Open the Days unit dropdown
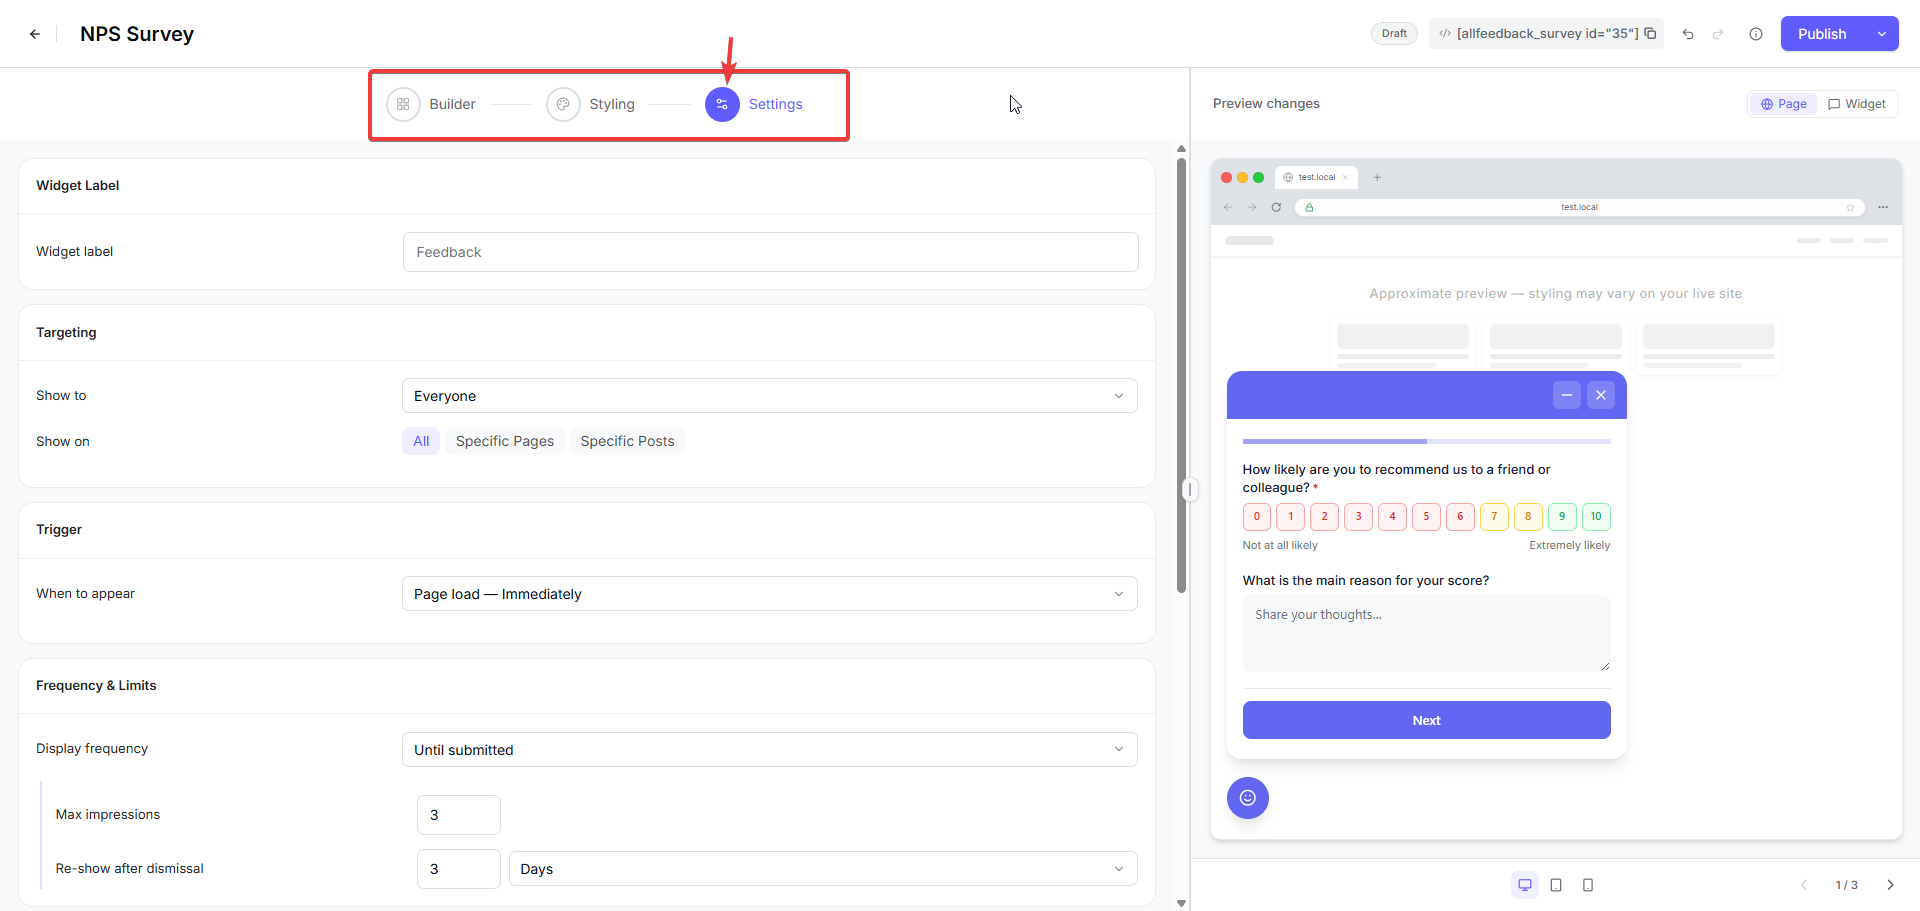The height and width of the screenshot is (911, 1920). (x=823, y=869)
